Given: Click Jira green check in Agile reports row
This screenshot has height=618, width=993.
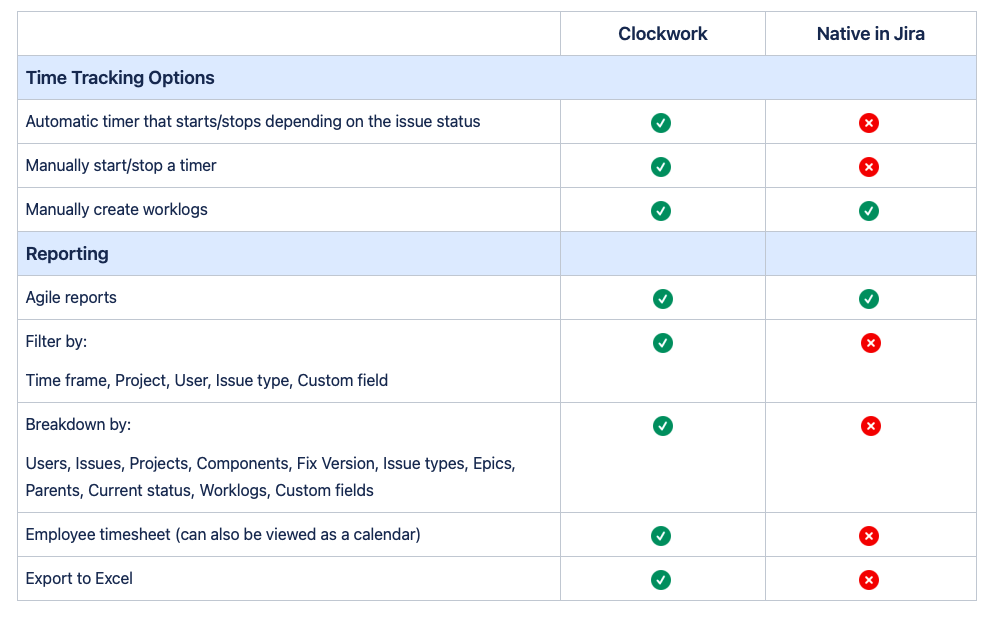Looking at the screenshot, I should (868, 299).
